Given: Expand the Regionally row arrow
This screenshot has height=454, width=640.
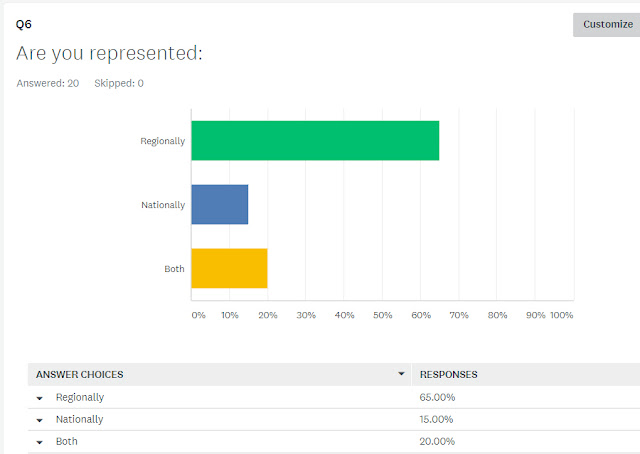Looking at the screenshot, I should pos(40,398).
